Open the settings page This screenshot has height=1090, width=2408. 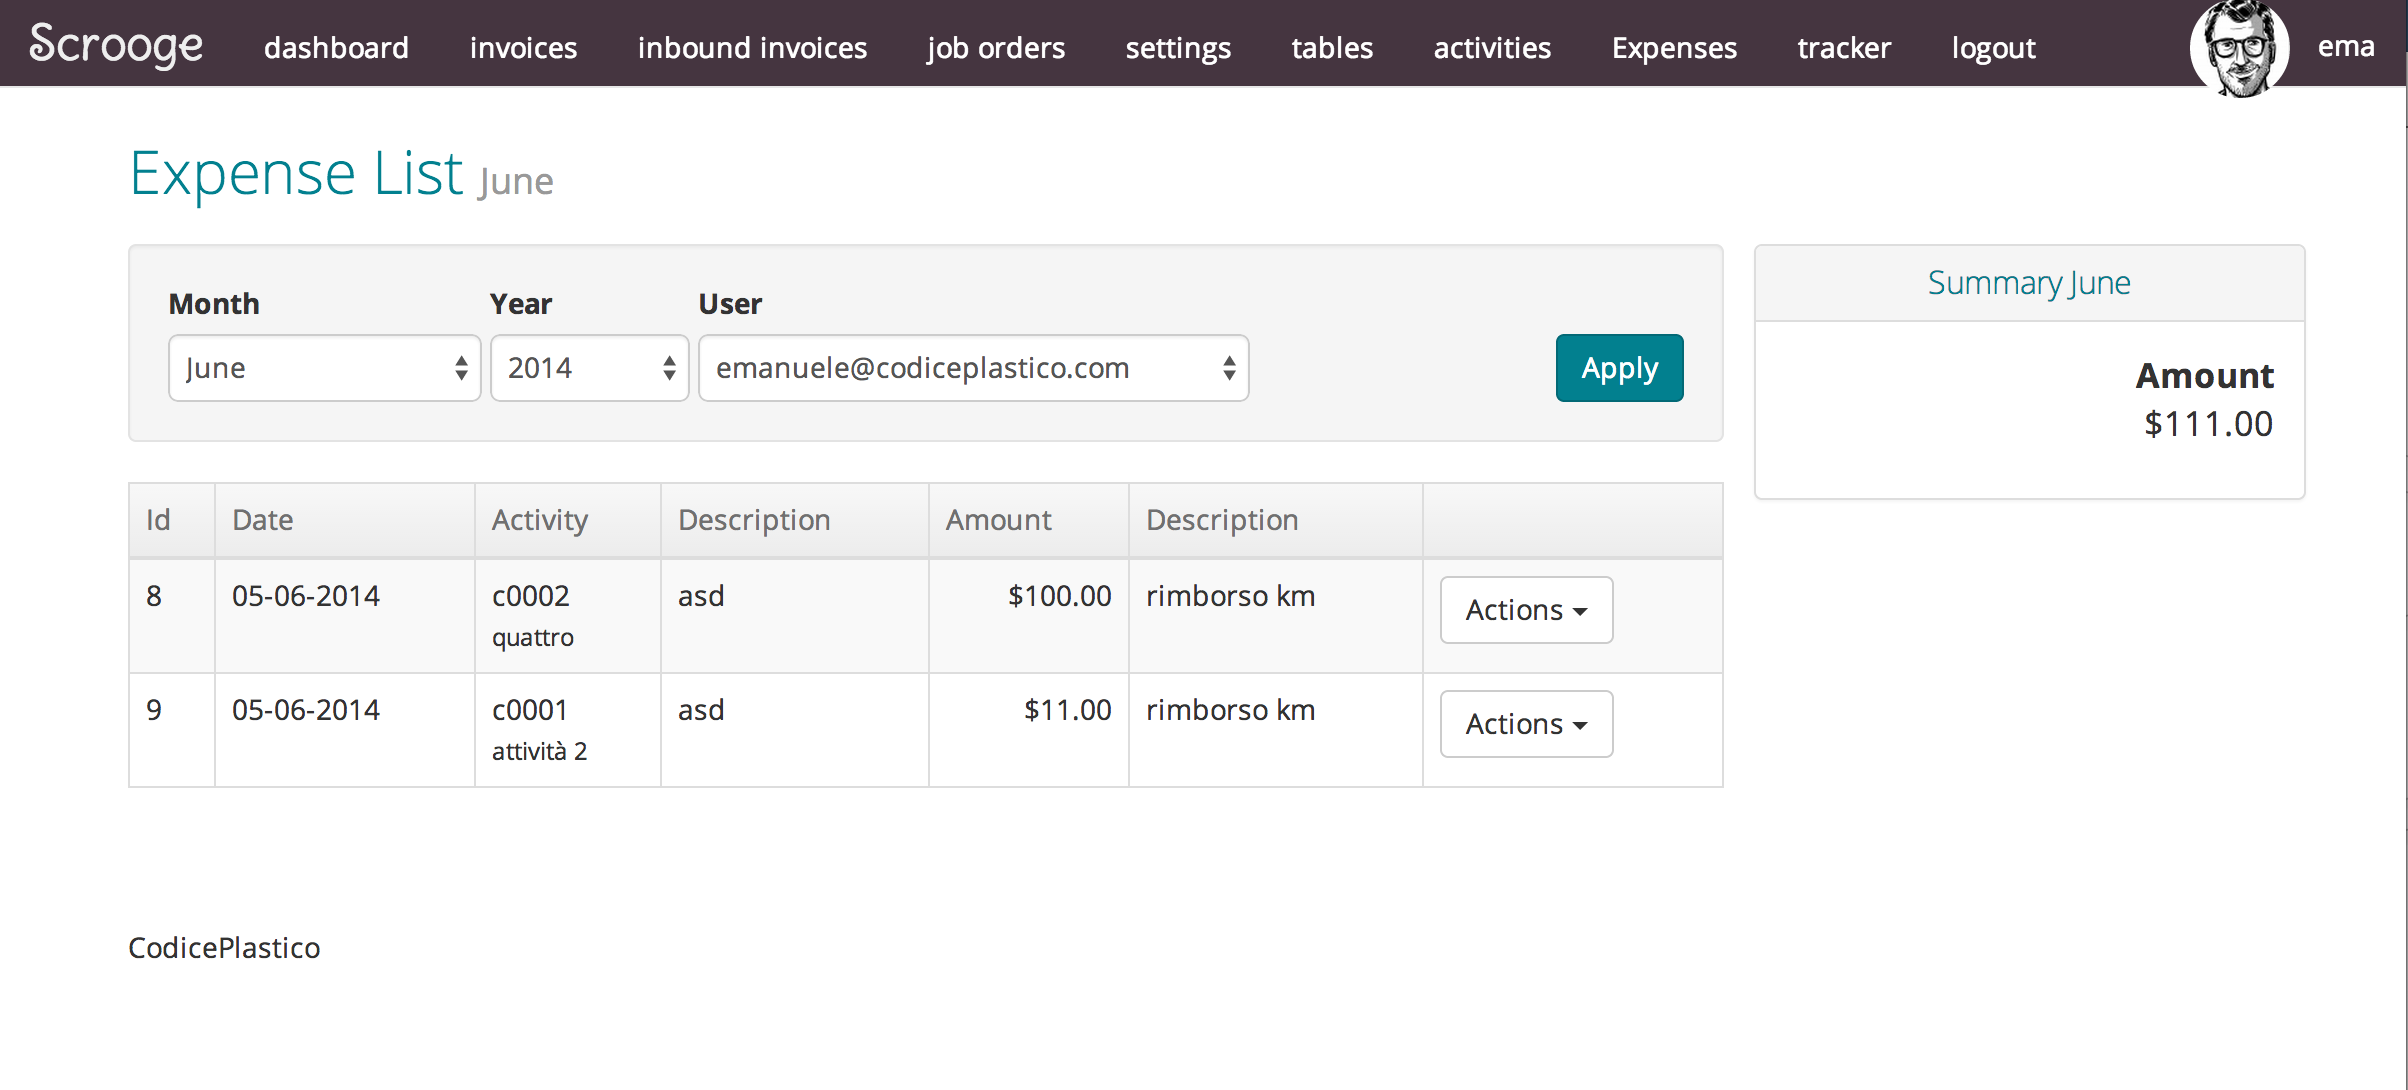point(1178,48)
